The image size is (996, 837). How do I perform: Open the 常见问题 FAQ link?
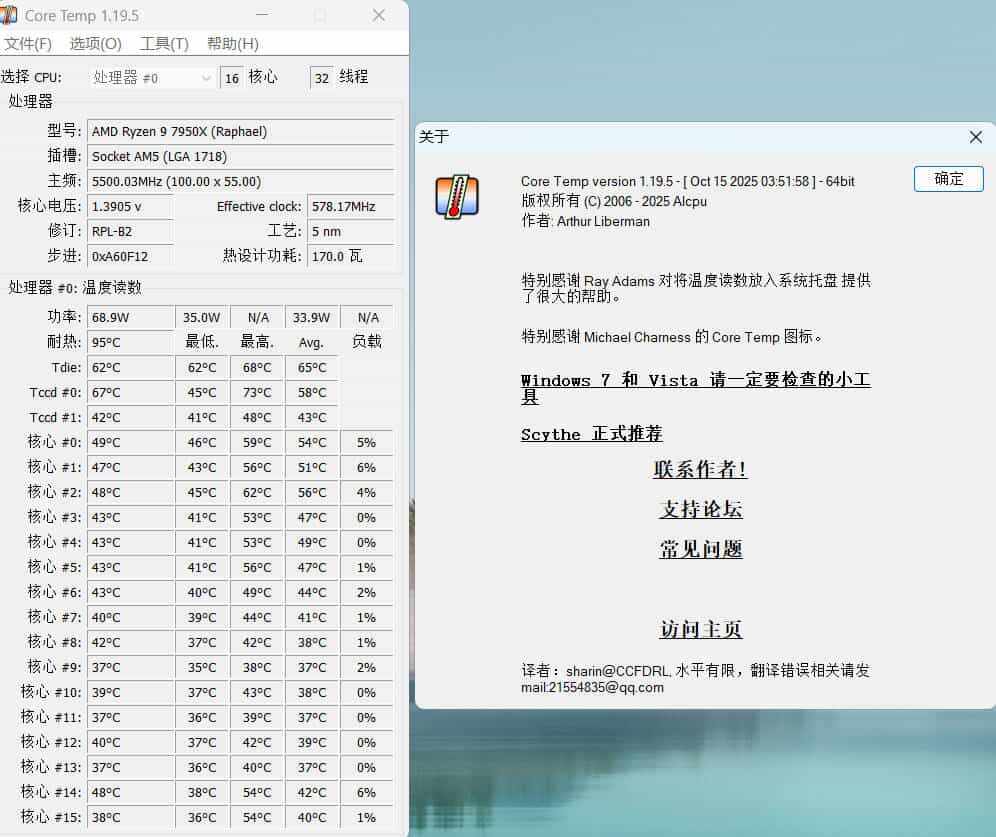(x=700, y=549)
